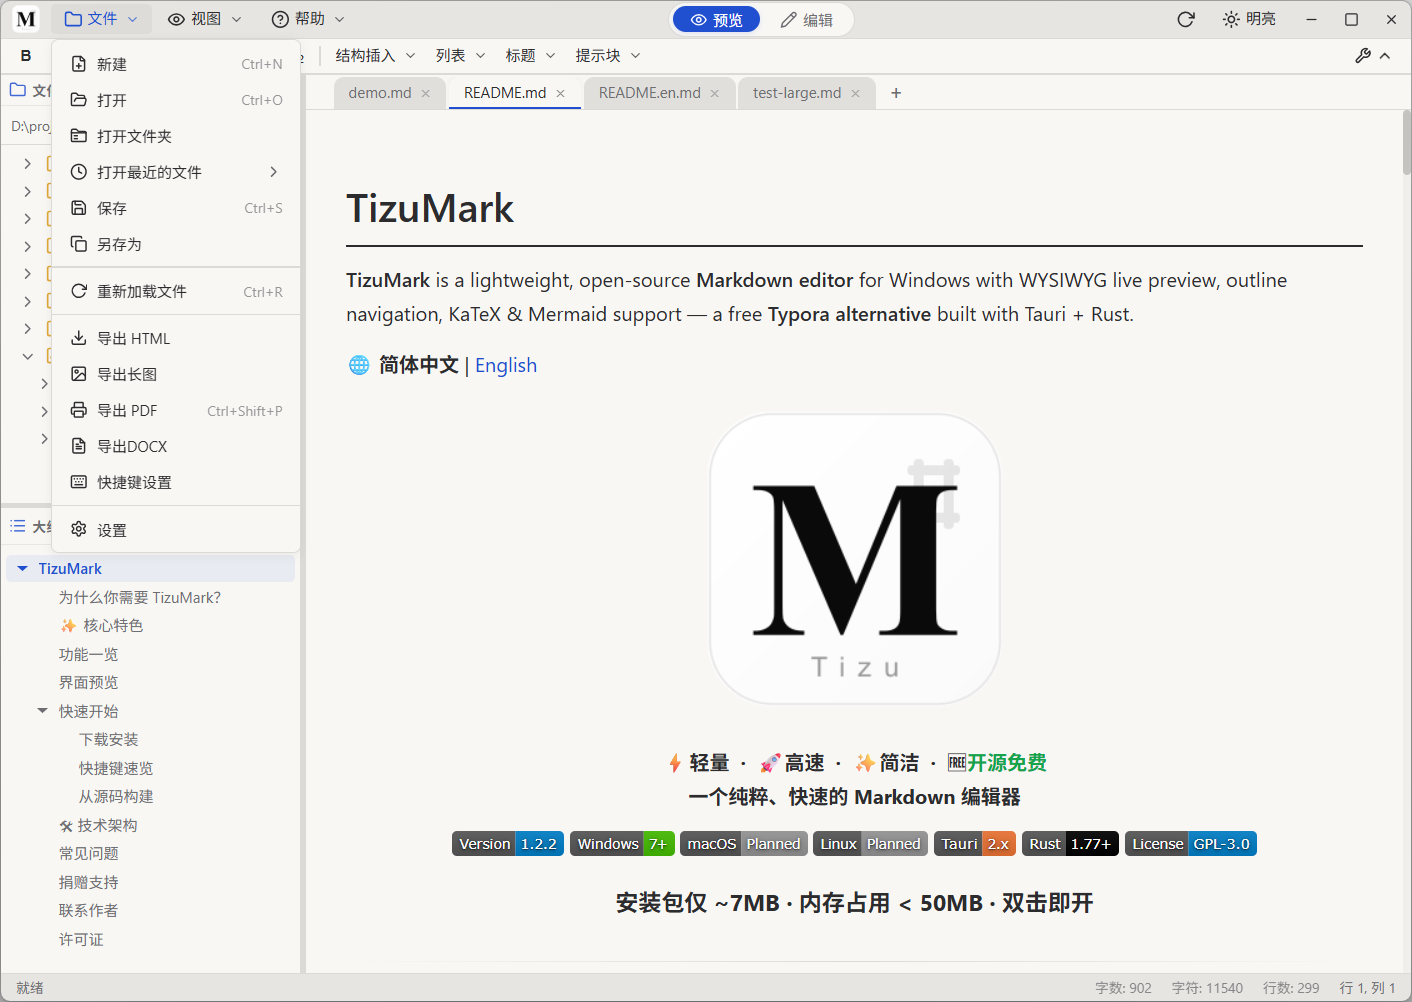Screen dimensions: 1412x1002
Task: Select 打开文件夹 menu entry
Action: pos(176,136)
